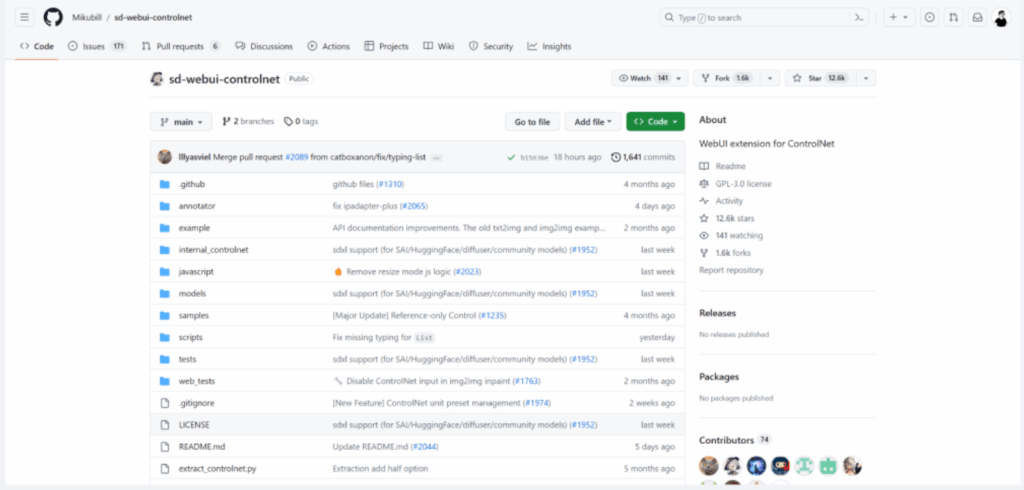Click Report repository link
Image resolution: width=1024 pixels, height=490 pixels.
731,270
